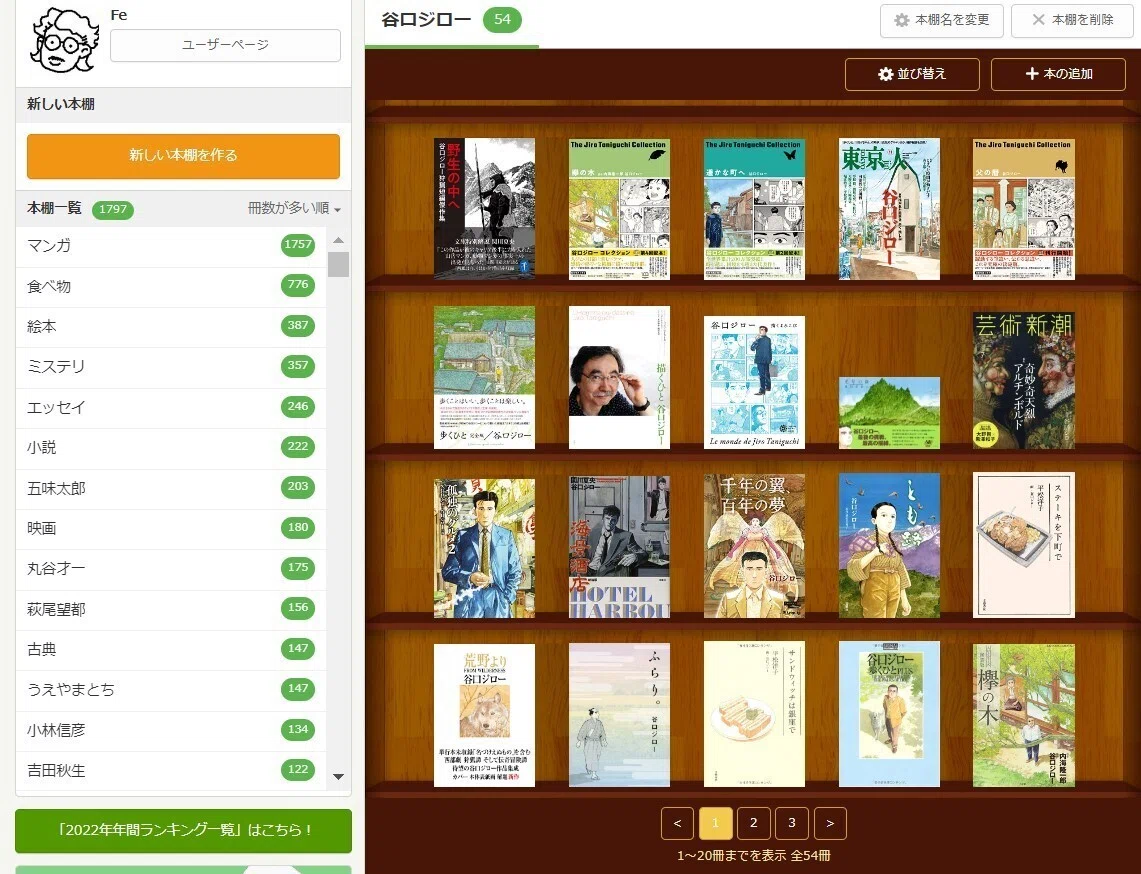The height and width of the screenshot is (874, 1141).
Task: Click page 1 in pagination
Action: coord(715,824)
